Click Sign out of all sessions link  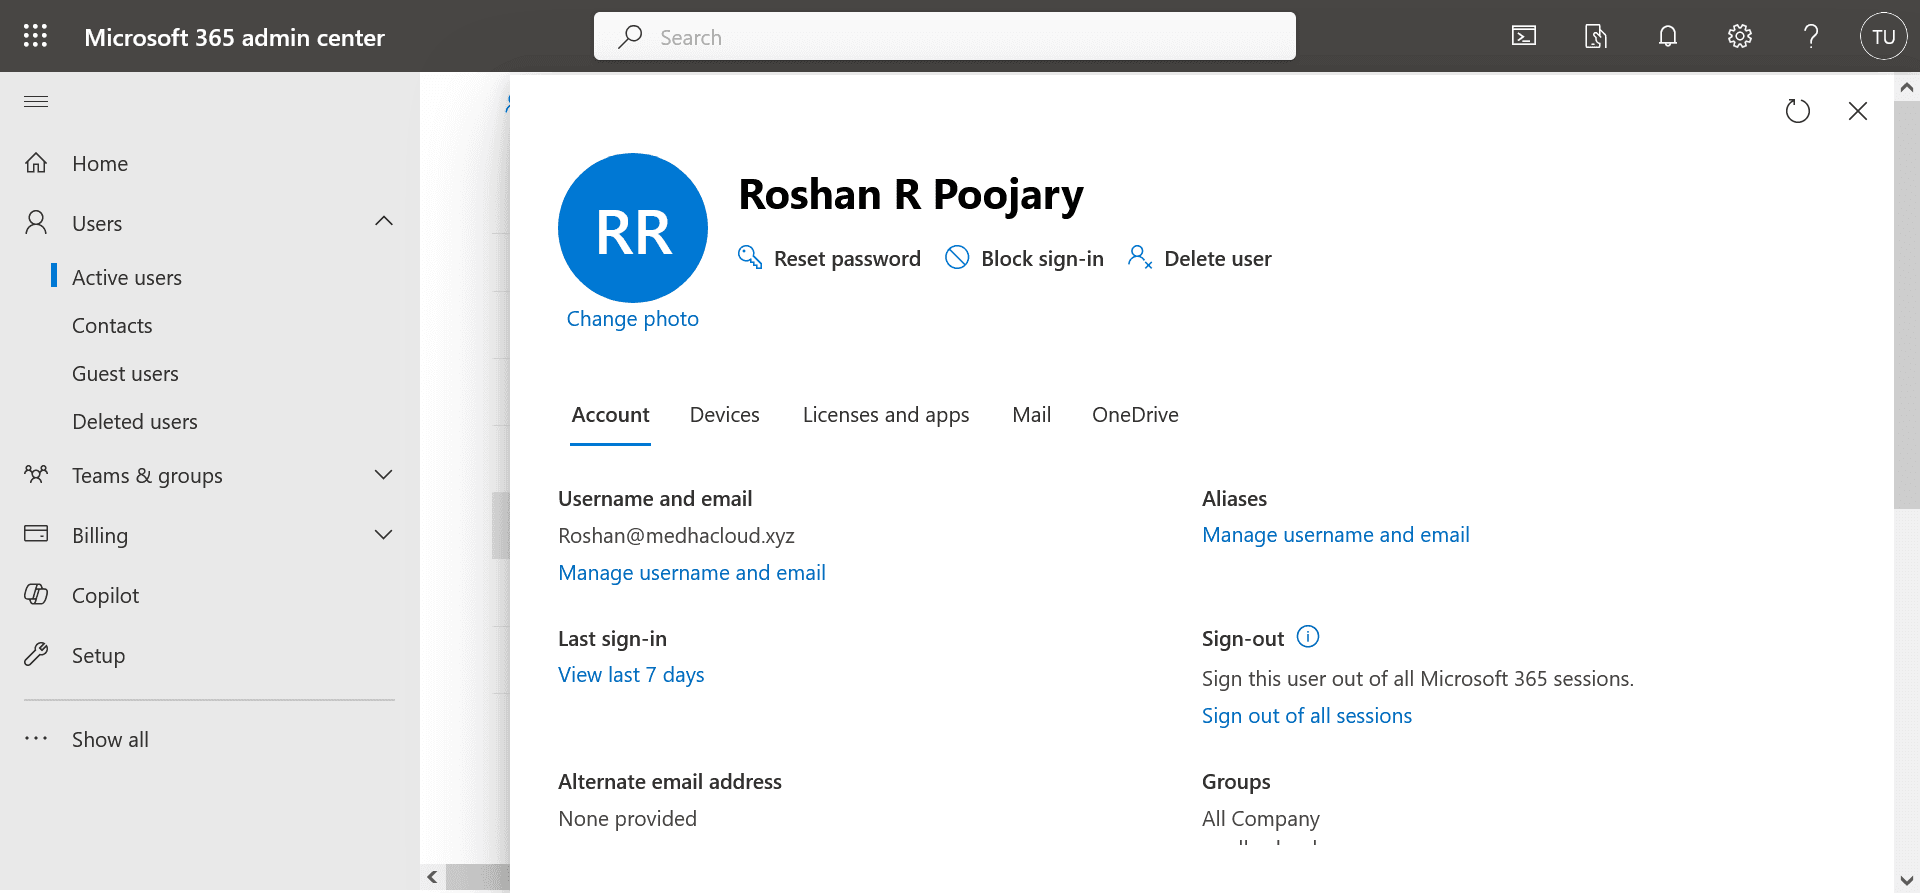coord(1306,716)
